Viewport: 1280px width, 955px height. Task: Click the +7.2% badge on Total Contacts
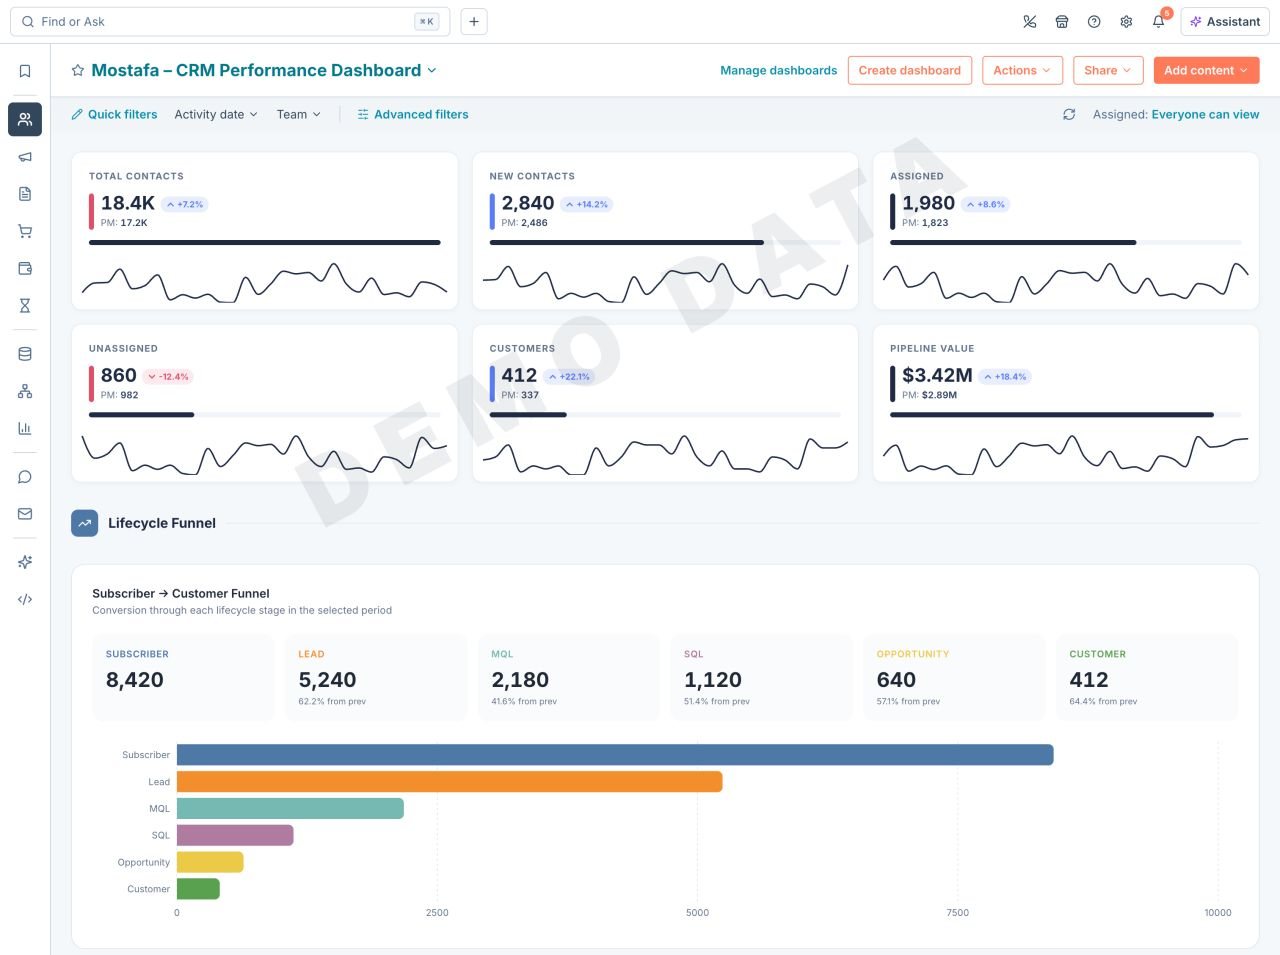tap(185, 204)
